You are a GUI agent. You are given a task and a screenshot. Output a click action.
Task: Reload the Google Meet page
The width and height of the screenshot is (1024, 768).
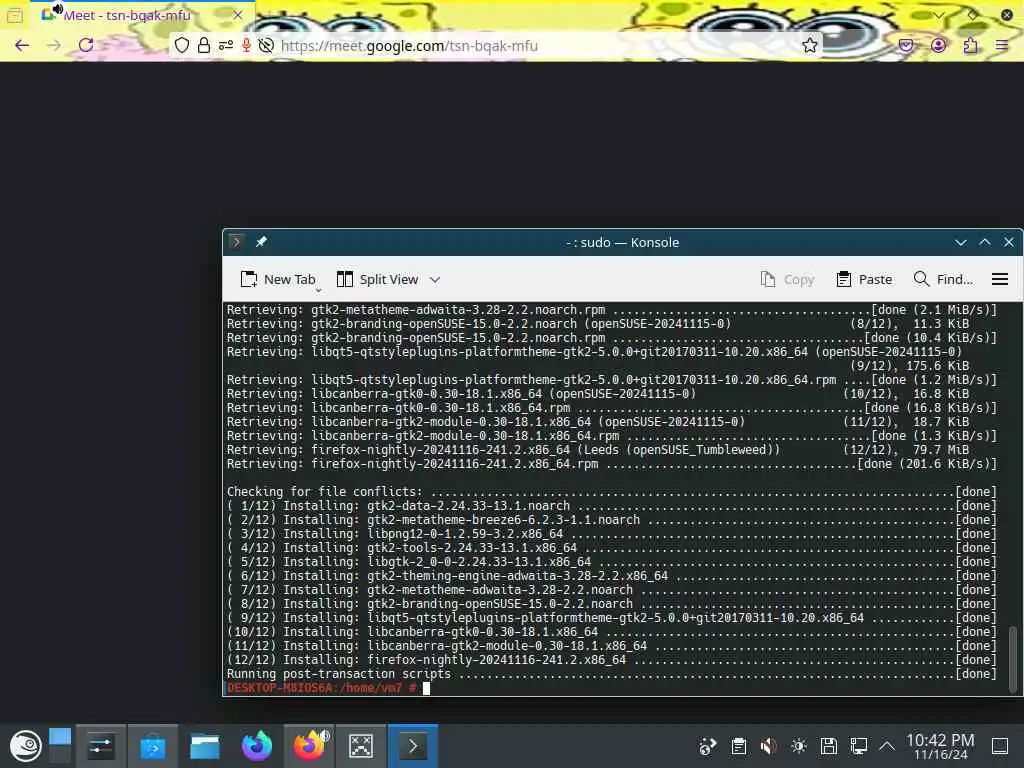point(86,45)
